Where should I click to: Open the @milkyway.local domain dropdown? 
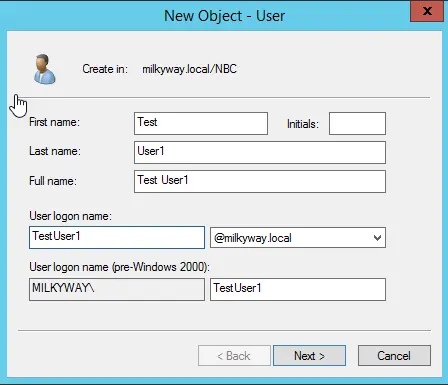click(x=298, y=238)
